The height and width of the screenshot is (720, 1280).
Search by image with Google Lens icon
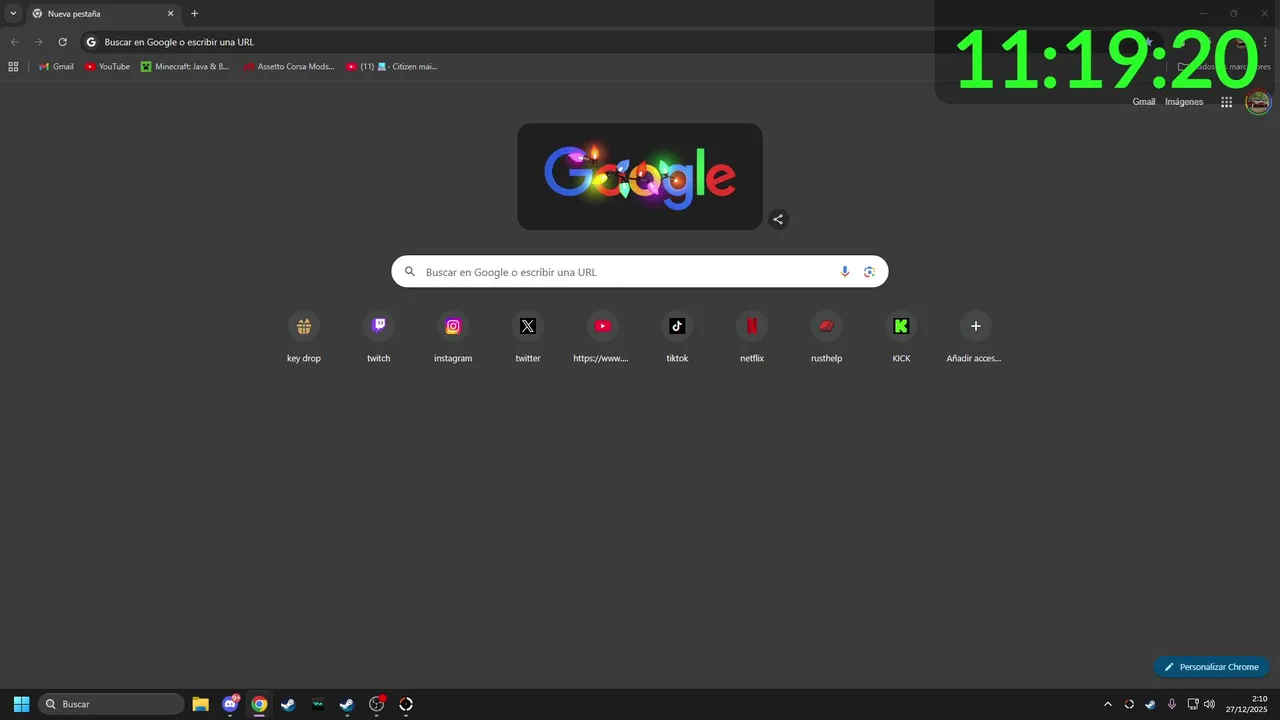(x=869, y=272)
